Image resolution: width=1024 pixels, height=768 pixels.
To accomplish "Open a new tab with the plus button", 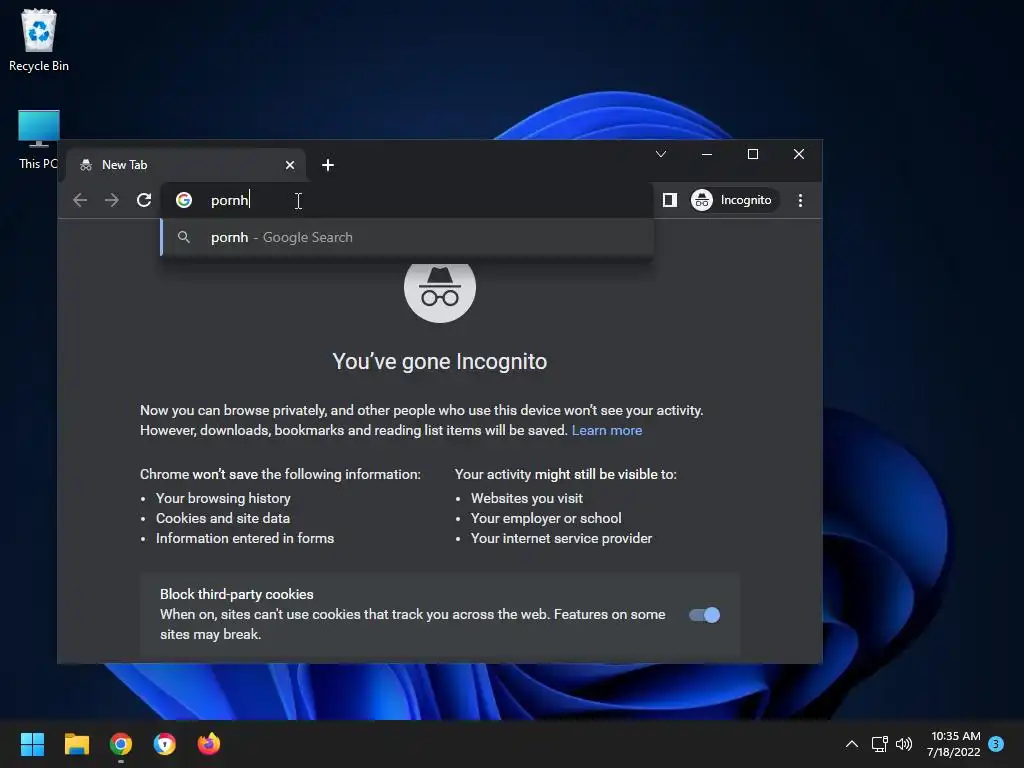I will click(328, 165).
